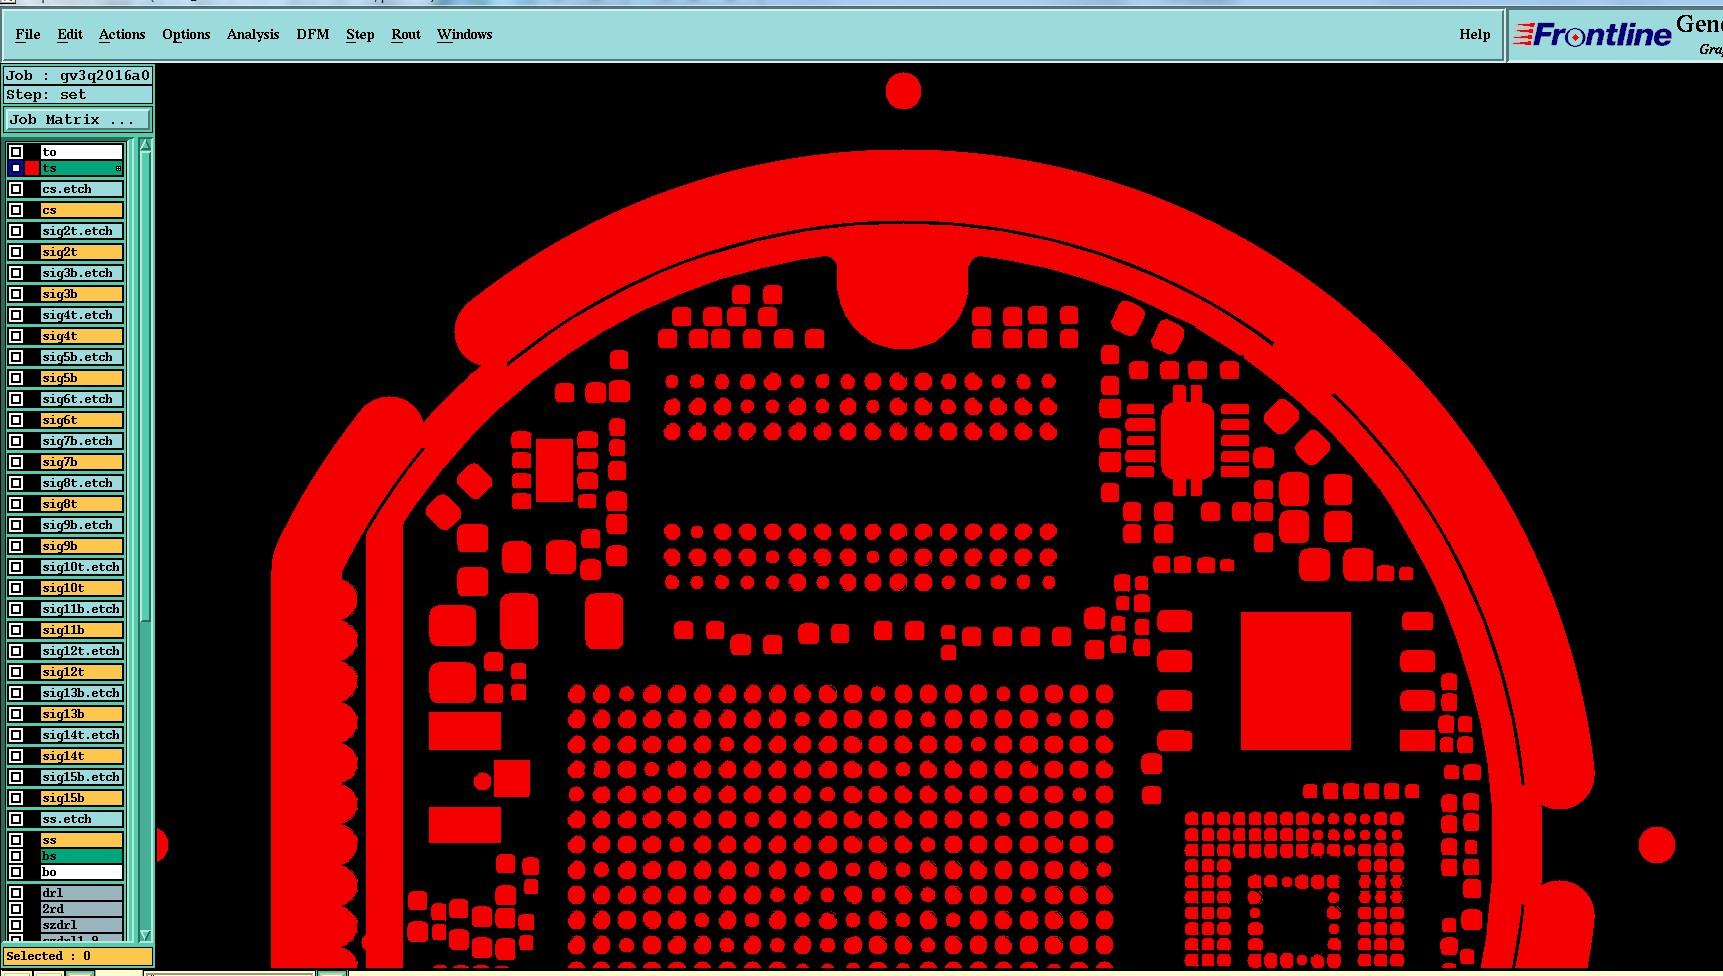Select layer name sig13b.etch
The image size is (1723, 976).
[x=82, y=693]
